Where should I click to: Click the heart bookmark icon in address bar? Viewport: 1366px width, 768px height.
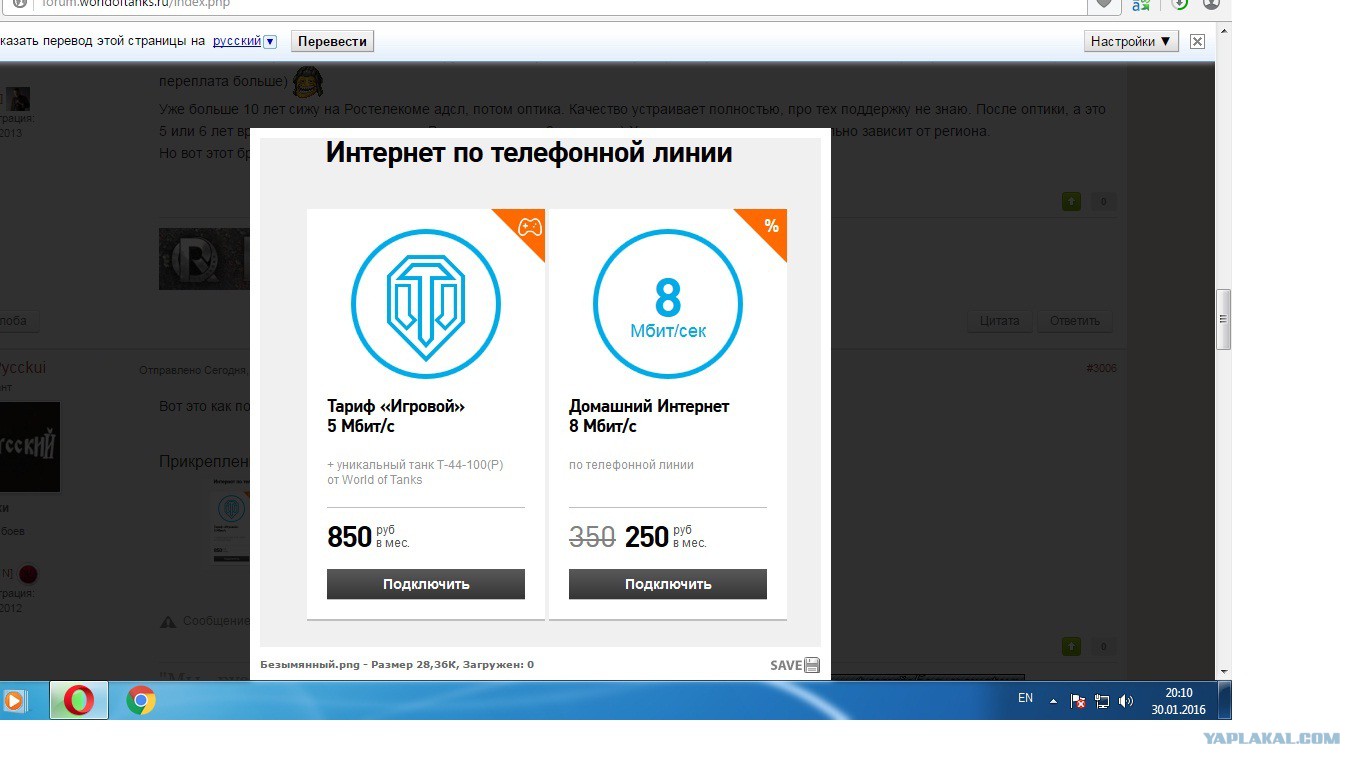1103,4
